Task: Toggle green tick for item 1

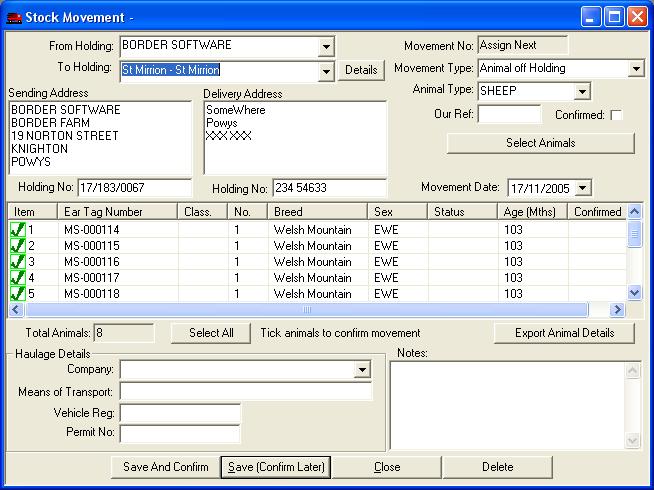Action: pos(18,230)
